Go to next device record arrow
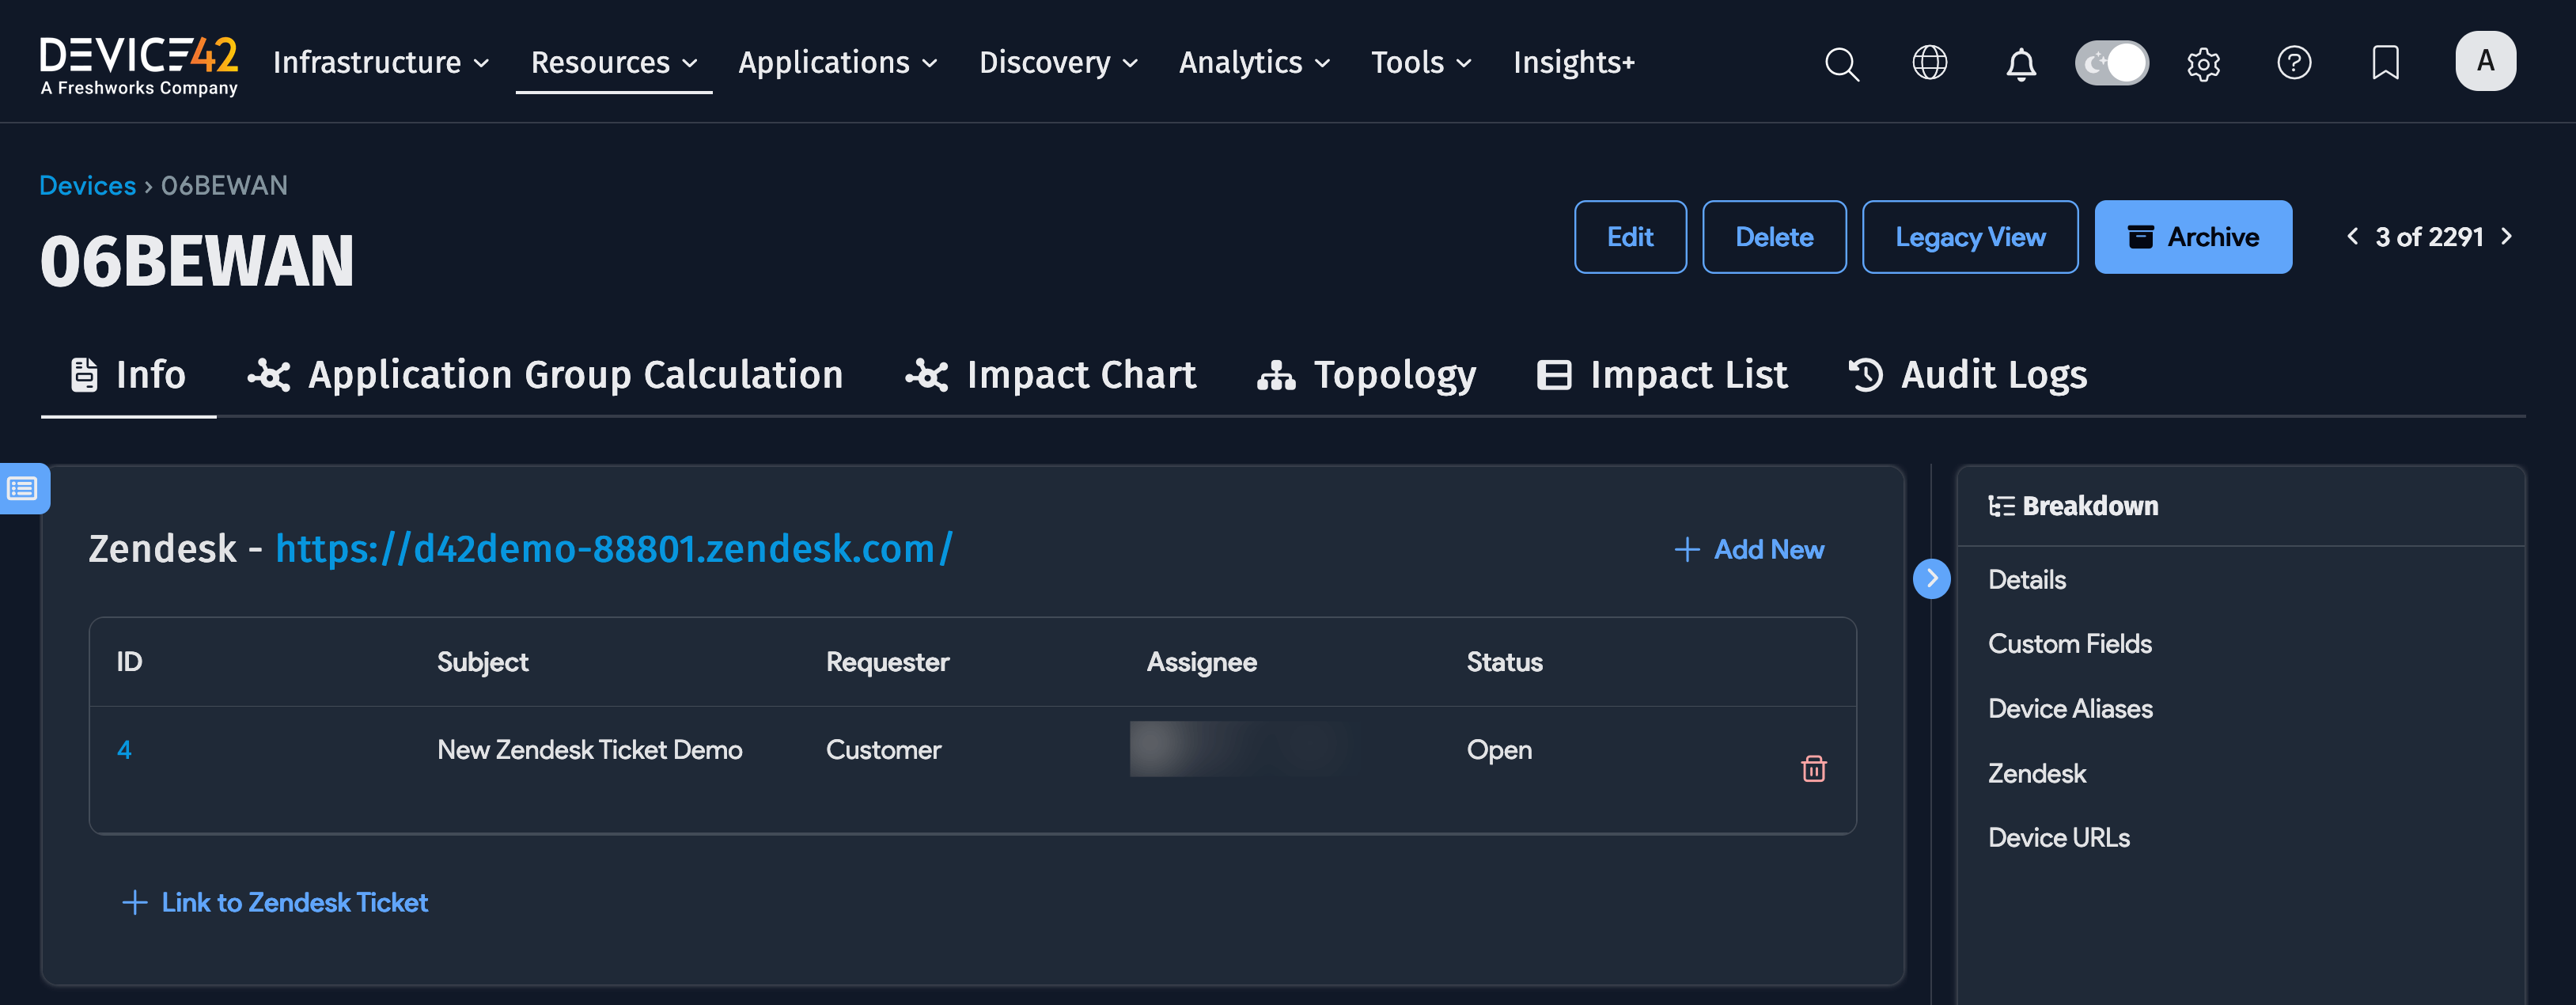This screenshot has height=1005, width=2576. coord(2506,237)
